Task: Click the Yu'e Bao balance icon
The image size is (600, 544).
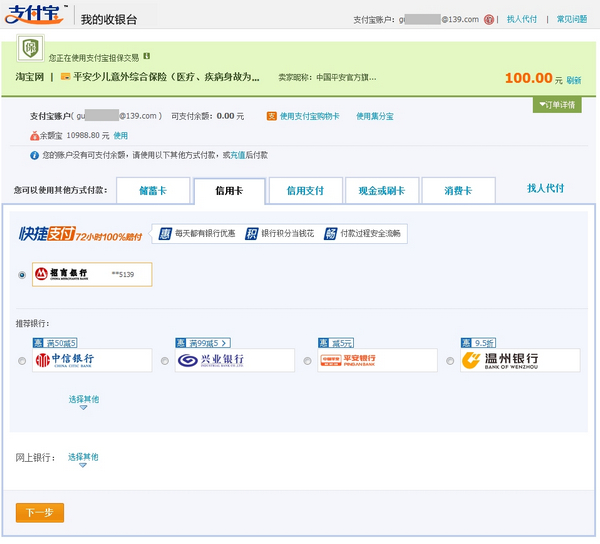Action: [x=36, y=135]
